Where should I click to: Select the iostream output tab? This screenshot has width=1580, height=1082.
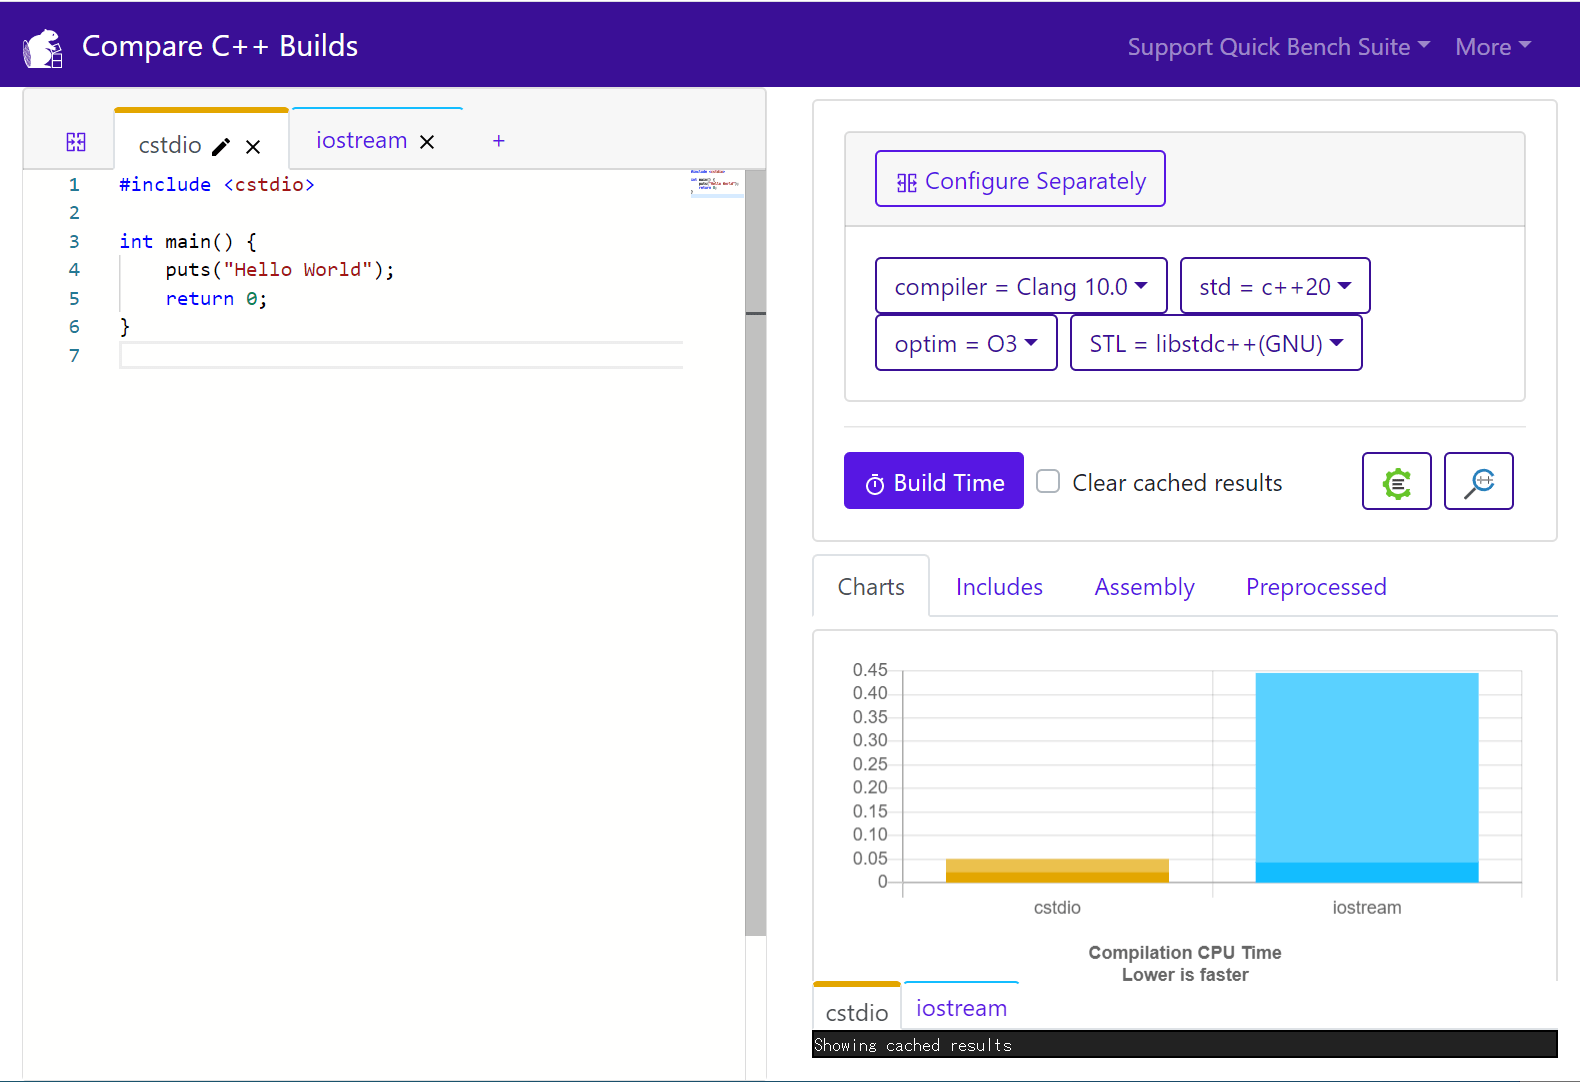coord(961,1008)
